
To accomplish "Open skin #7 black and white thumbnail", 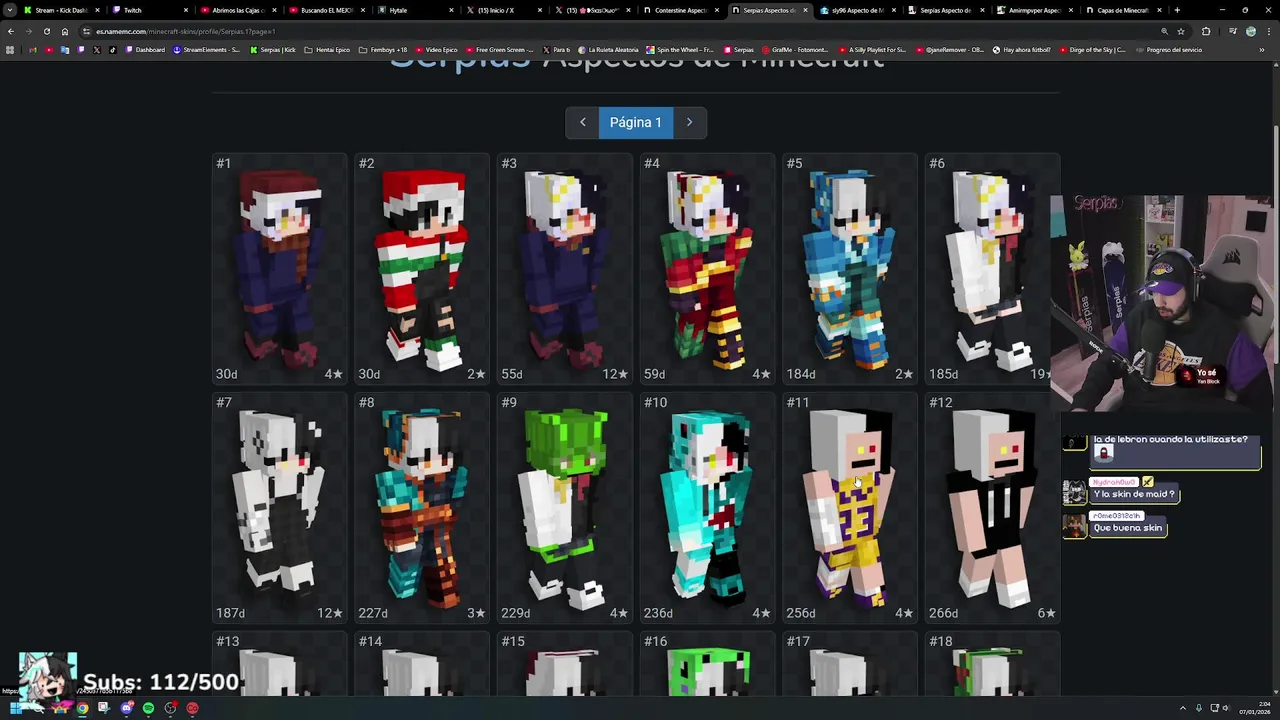I will [280, 507].
